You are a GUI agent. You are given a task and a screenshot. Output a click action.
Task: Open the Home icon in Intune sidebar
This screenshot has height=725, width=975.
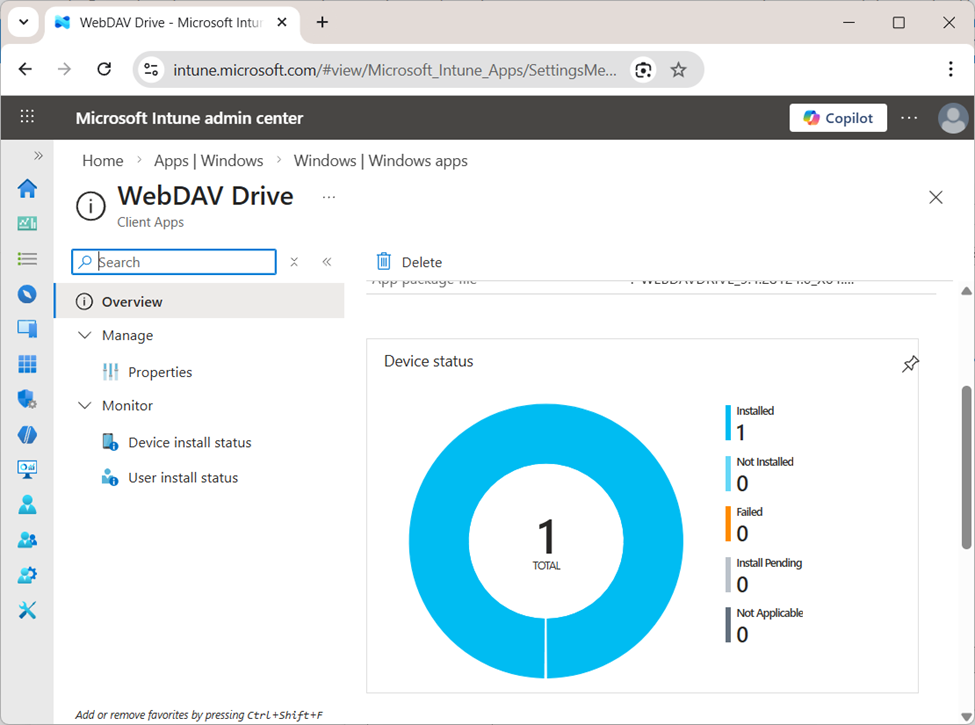27,188
